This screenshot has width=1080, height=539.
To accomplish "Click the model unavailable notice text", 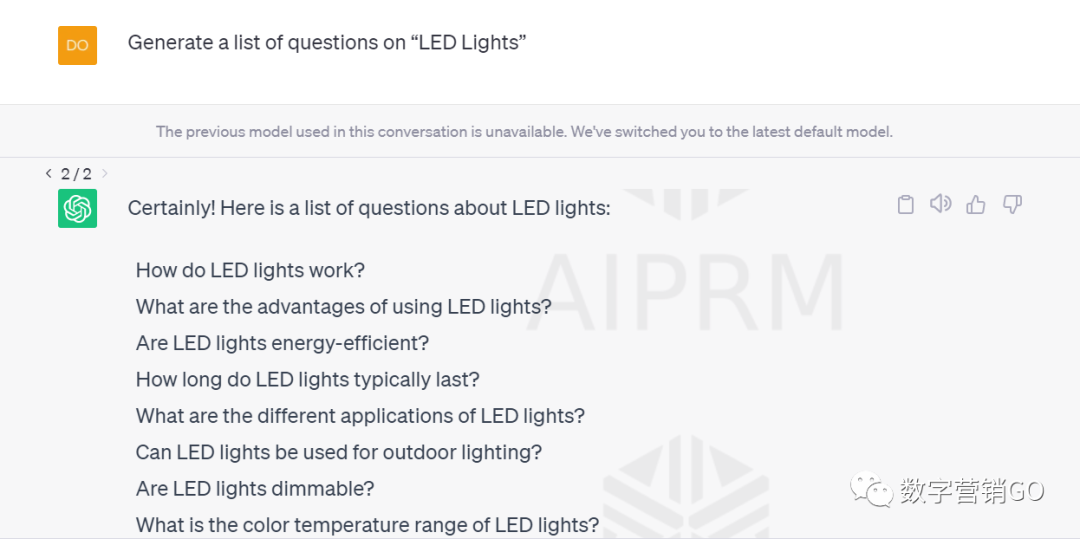I will (524, 131).
